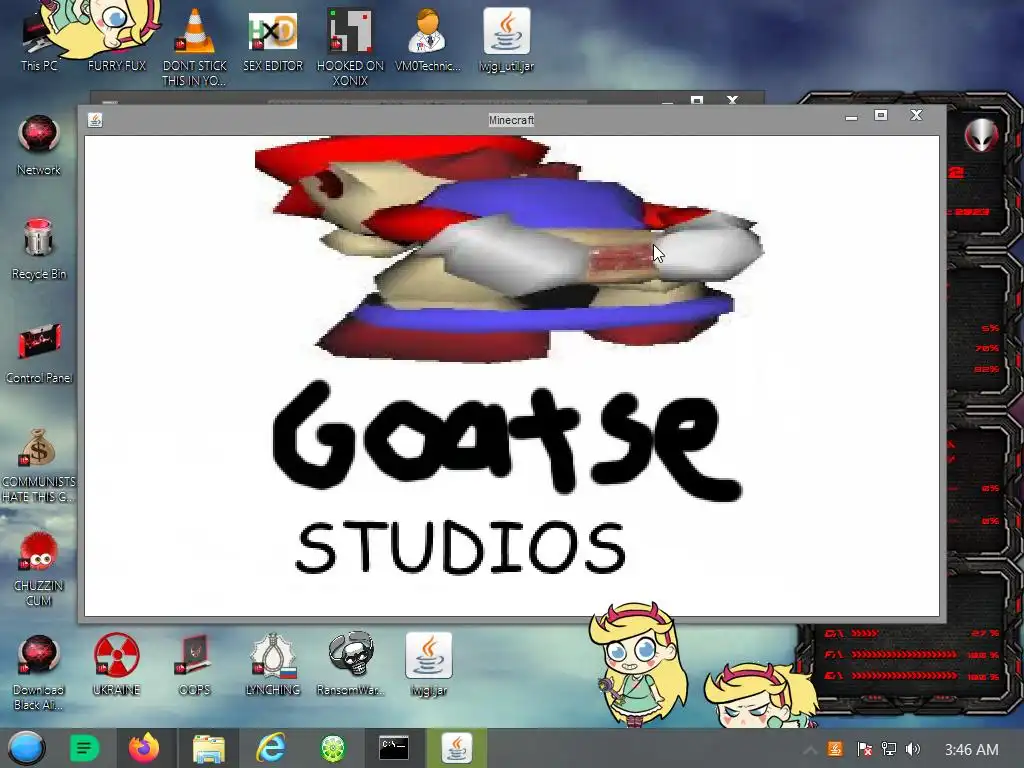
Task: Select the FURRY FUX desktop shortcut
Action: 117,38
